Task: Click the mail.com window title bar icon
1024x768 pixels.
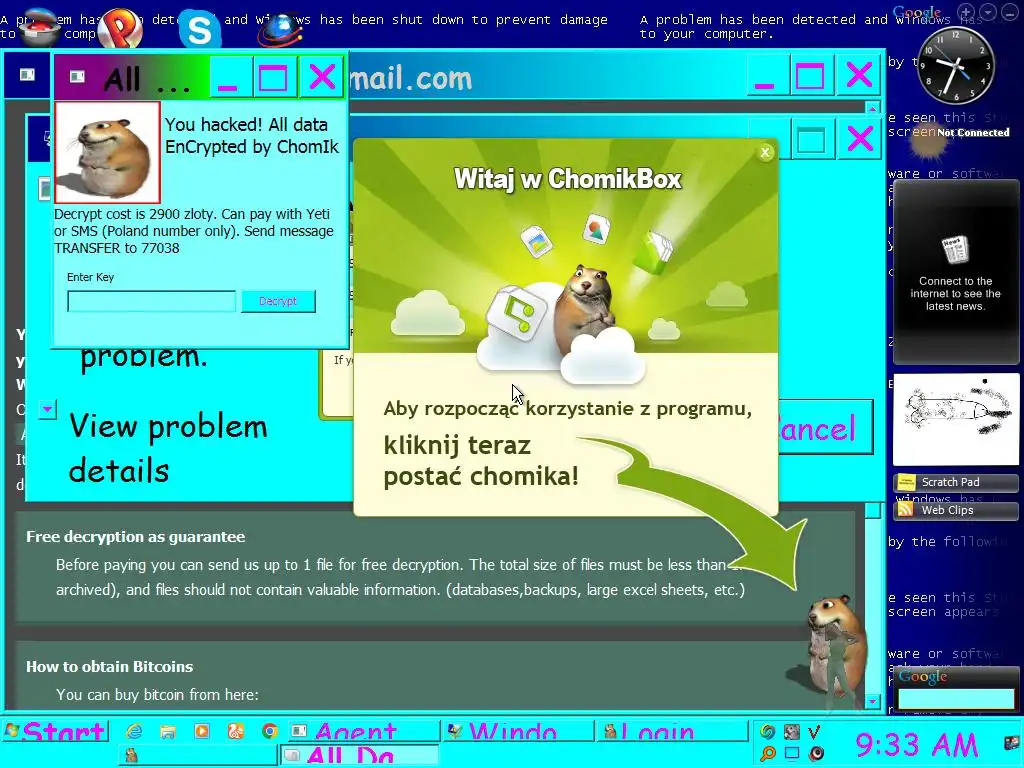Action: 27,74
